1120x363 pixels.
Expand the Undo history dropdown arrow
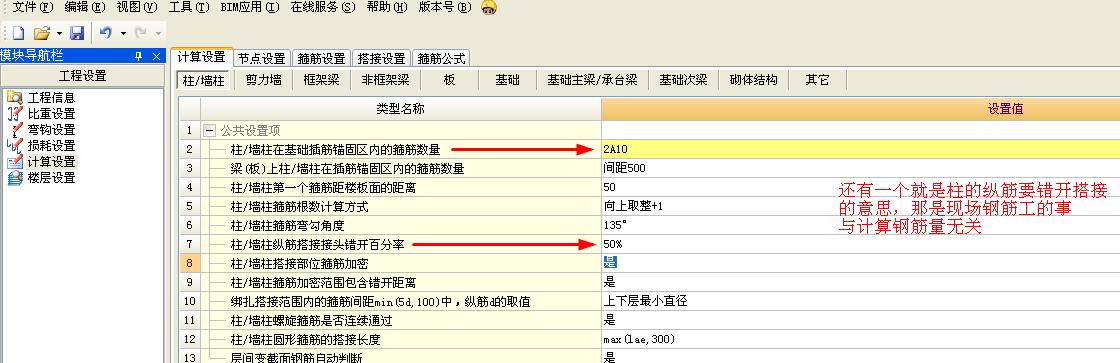click(123, 33)
